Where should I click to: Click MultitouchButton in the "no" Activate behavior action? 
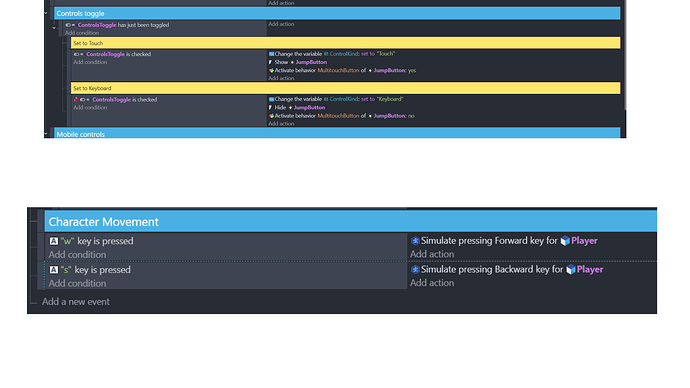[x=338, y=116]
